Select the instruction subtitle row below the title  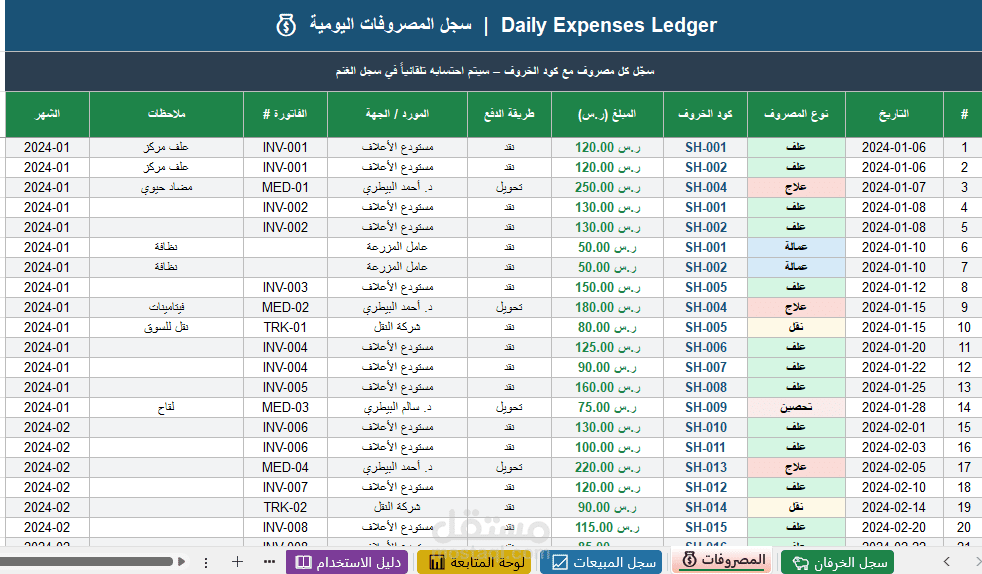pyautogui.click(x=494, y=71)
